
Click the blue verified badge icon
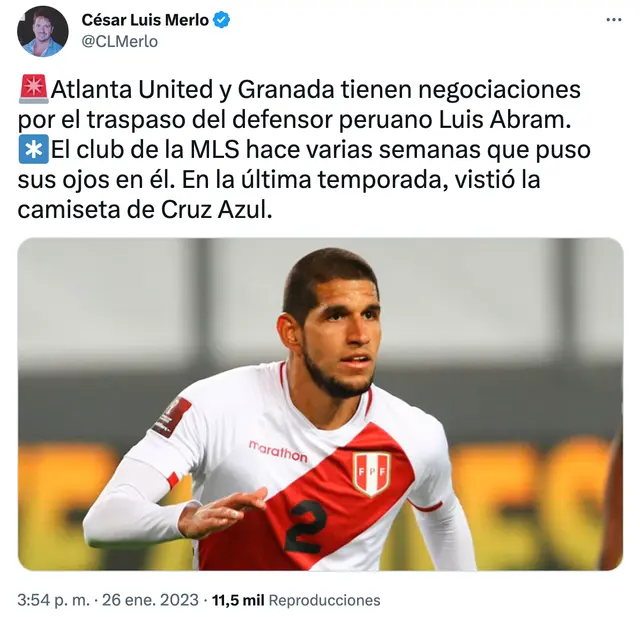click(222, 20)
